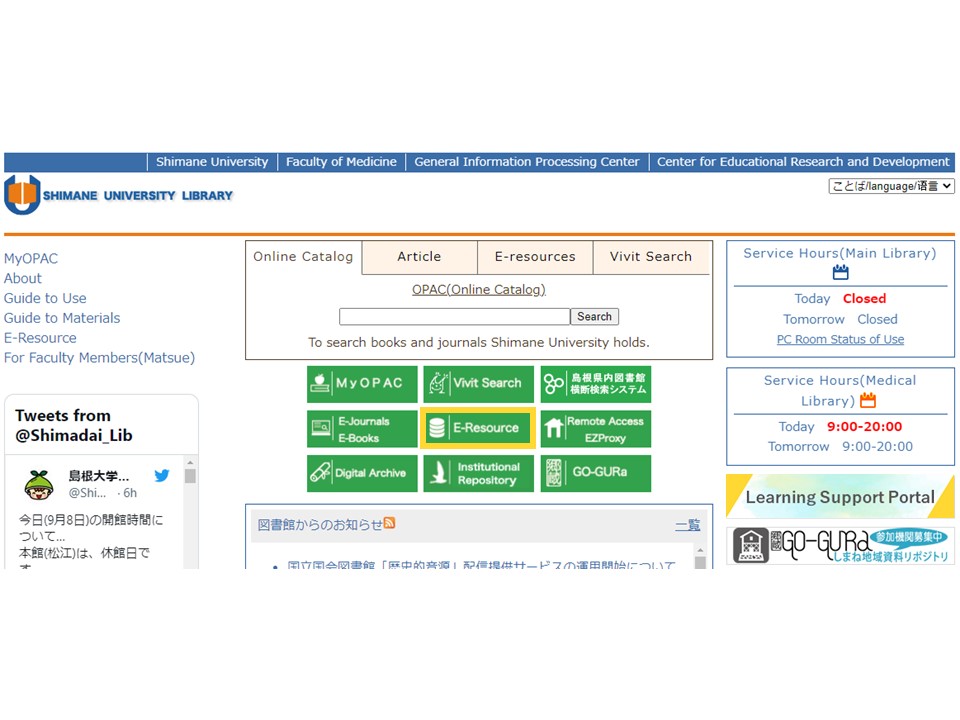The image size is (960, 720).
Task: Open E-Resource sidebar link
Action: pyautogui.click(x=40, y=338)
